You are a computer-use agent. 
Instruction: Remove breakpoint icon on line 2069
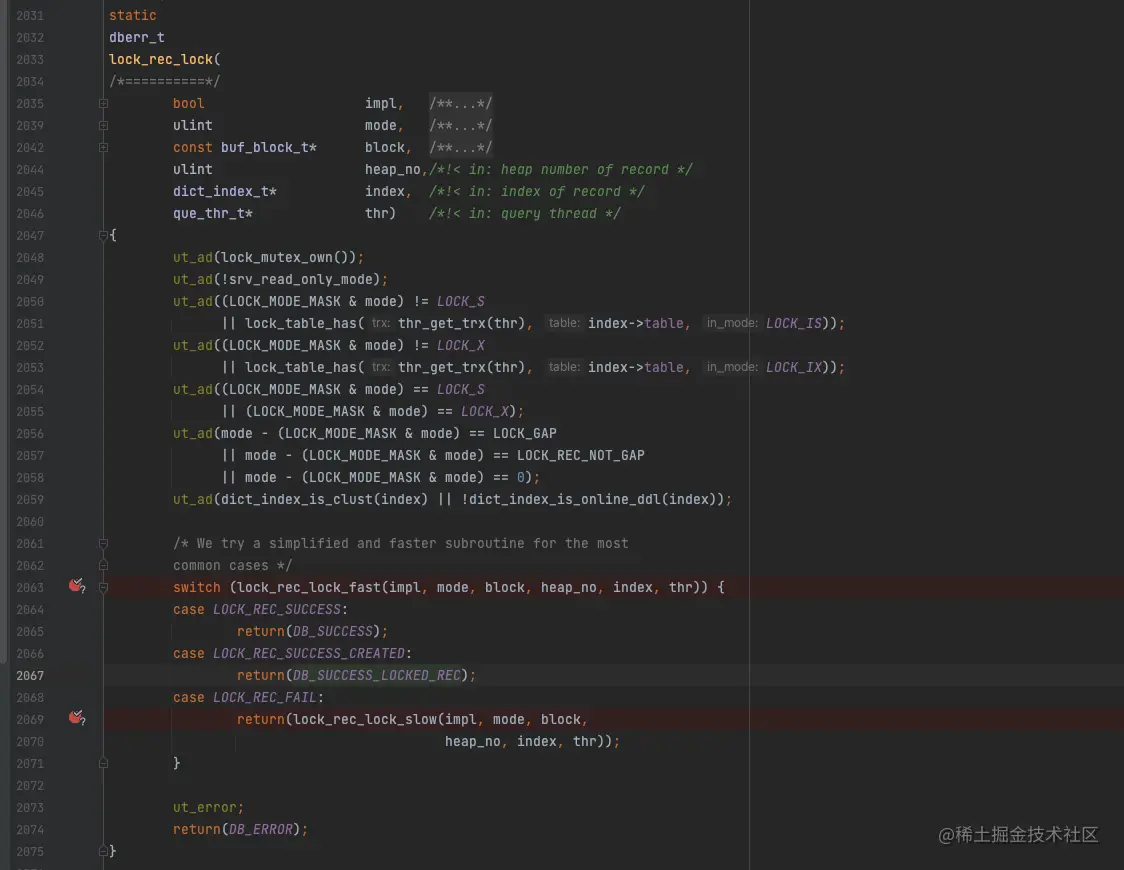[77, 718]
